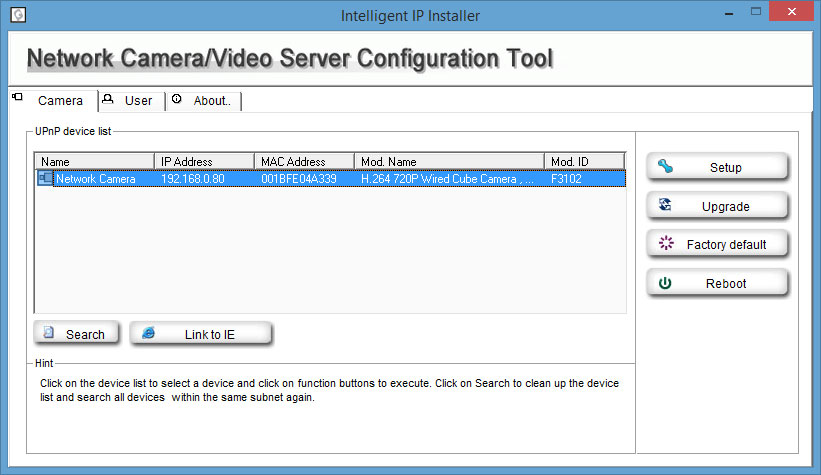Click the Mod. Name column header

pyautogui.click(x=449, y=161)
